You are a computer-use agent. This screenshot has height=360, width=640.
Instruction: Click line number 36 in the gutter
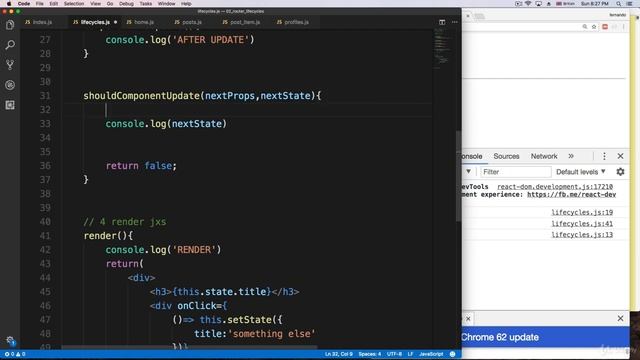pos(45,166)
